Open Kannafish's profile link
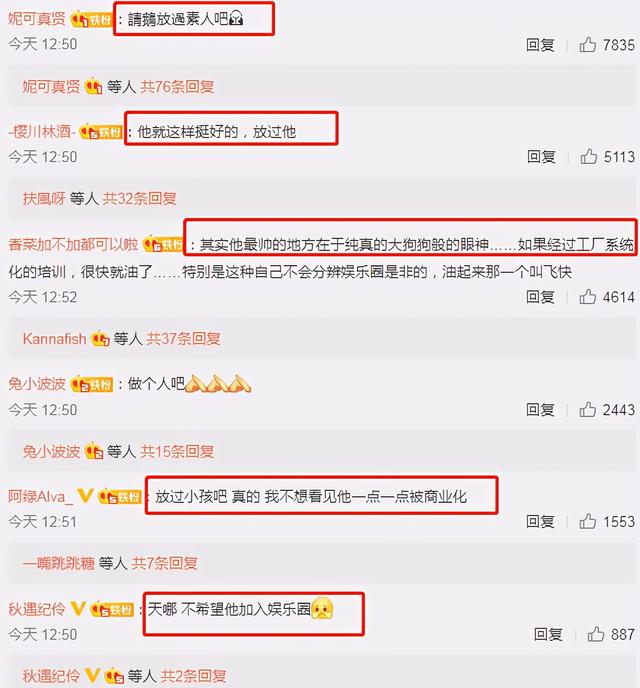Image resolution: width=640 pixels, height=688 pixels. point(54,339)
